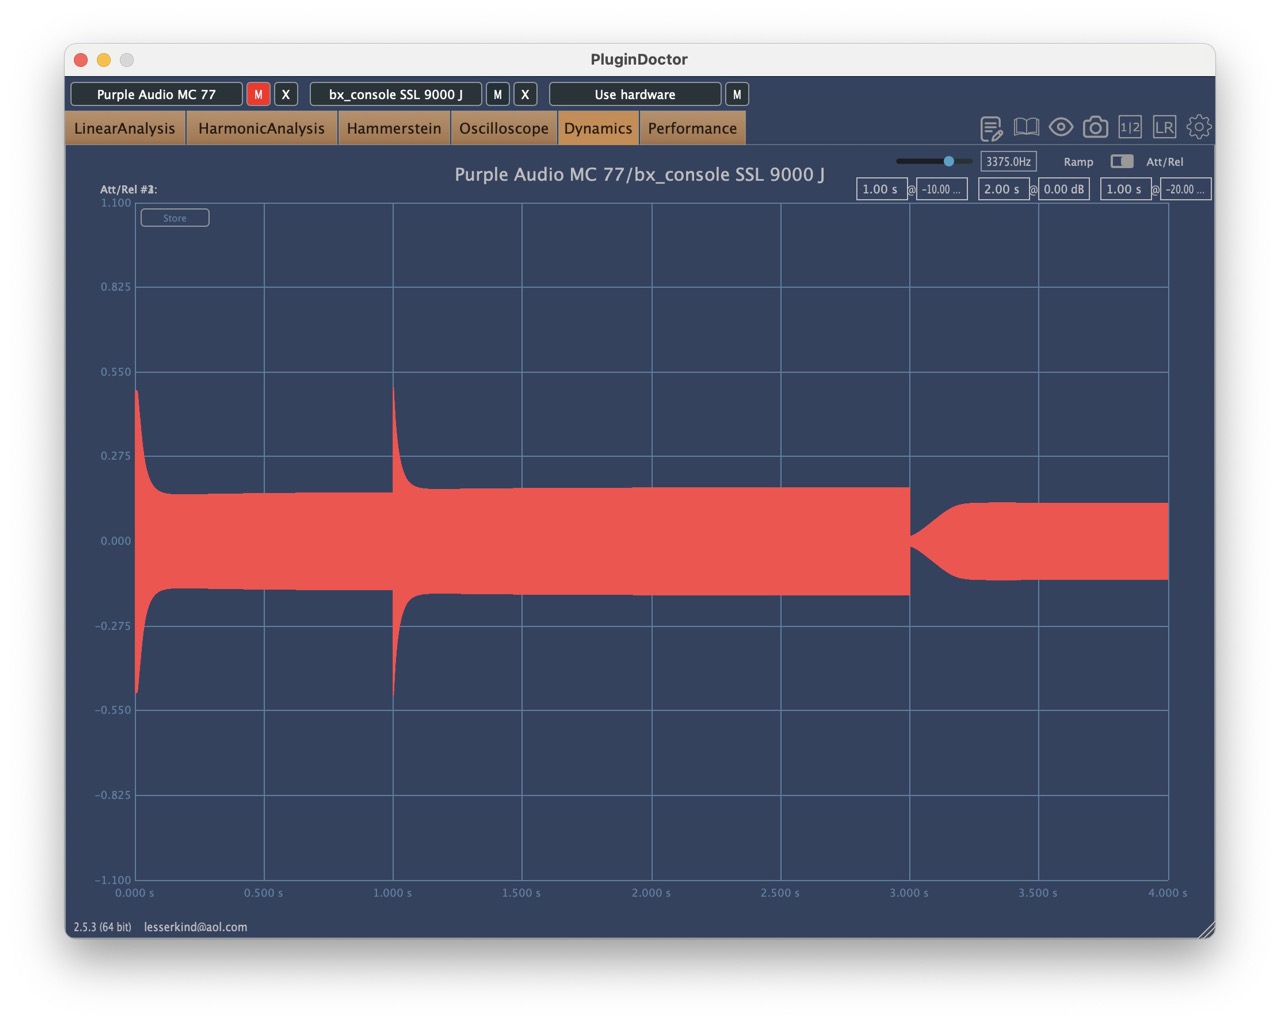Toggle the Ramp/Att-Rel switch
Viewport: 1280px width, 1024px height.
click(1121, 161)
